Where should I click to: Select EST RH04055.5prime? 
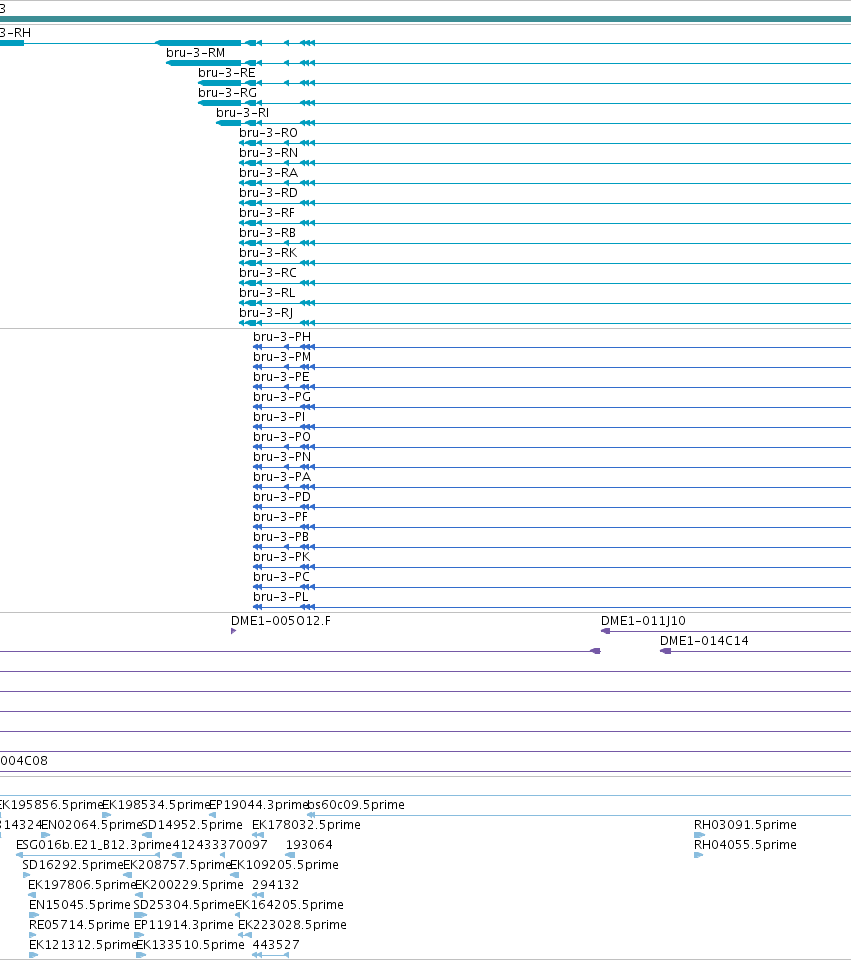745,845
